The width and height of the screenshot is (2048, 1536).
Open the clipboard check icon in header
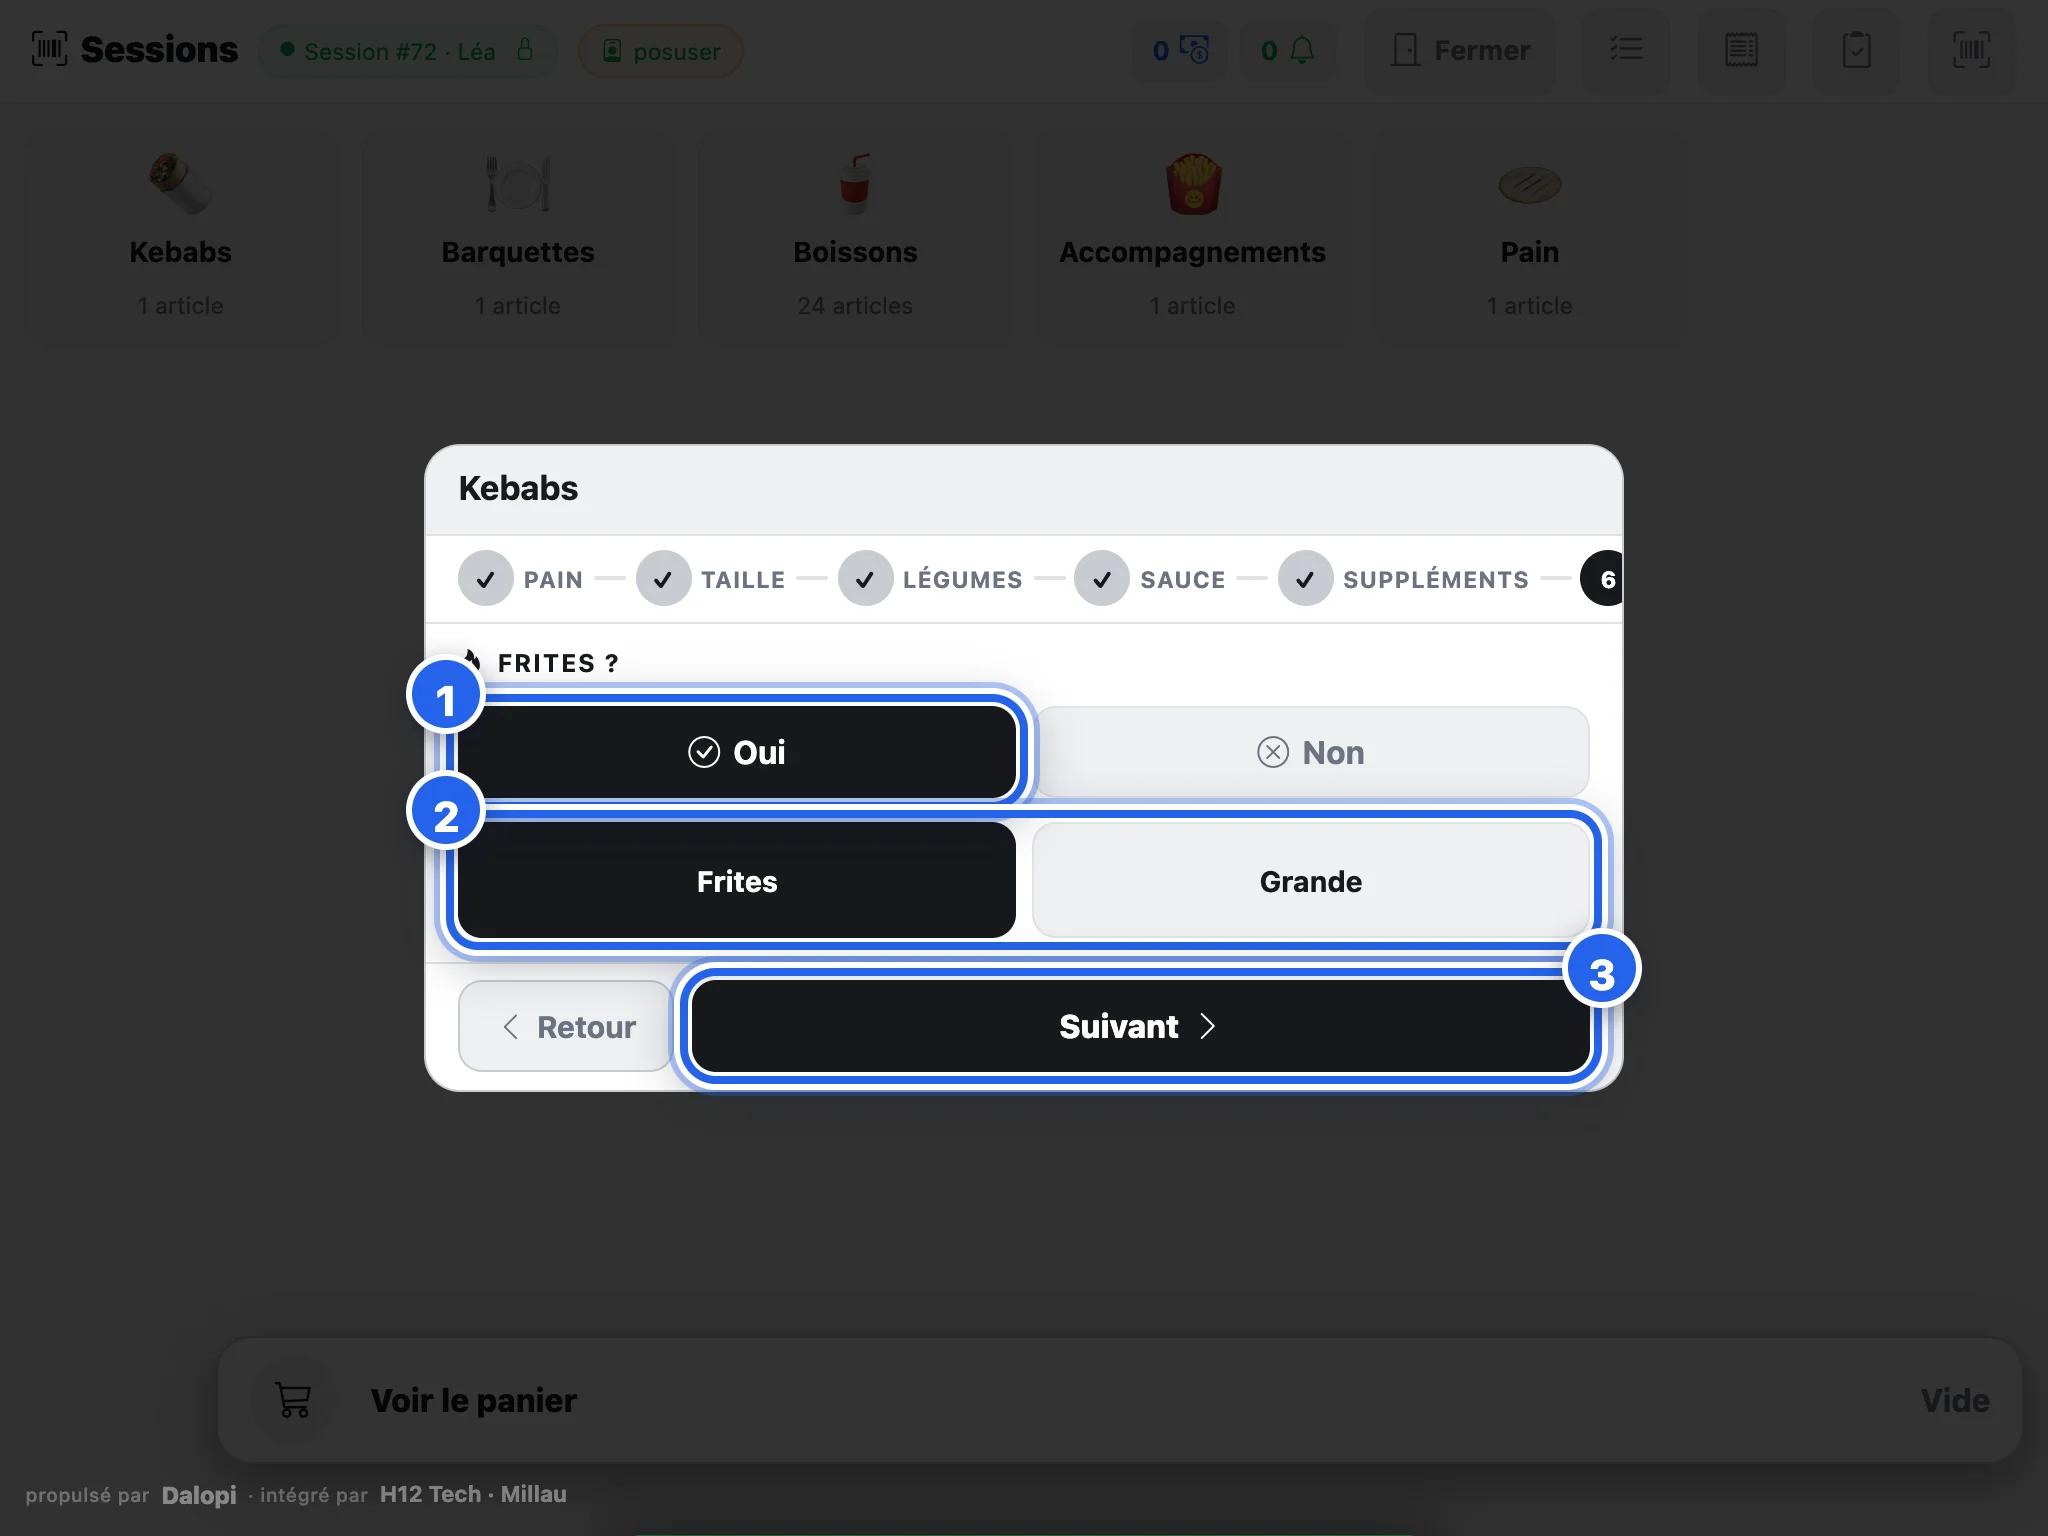click(1856, 50)
